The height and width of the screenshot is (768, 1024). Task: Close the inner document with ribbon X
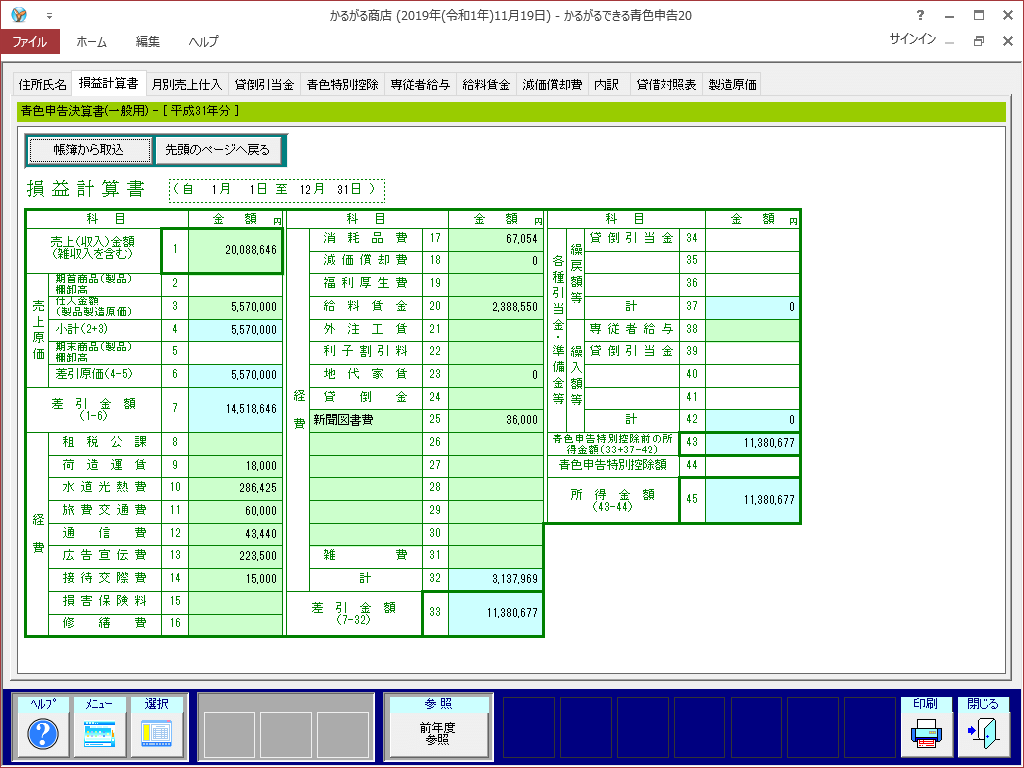tap(1008, 40)
